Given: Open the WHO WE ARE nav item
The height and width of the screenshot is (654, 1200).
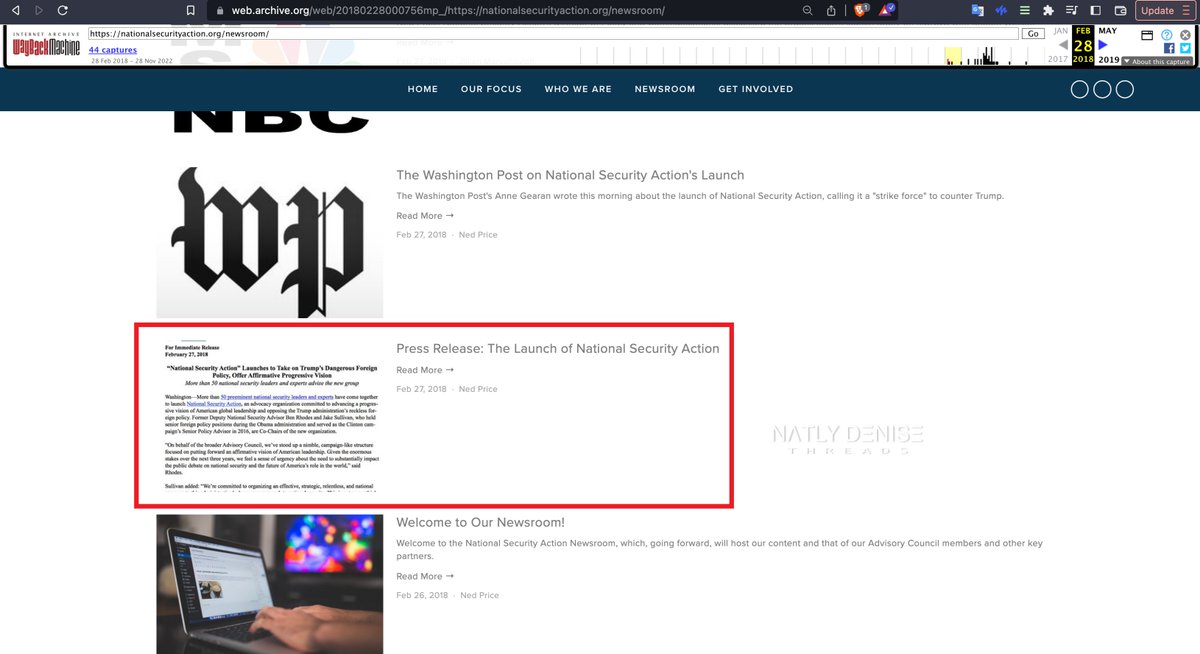Looking at the screenshot, I should (578, 89).
